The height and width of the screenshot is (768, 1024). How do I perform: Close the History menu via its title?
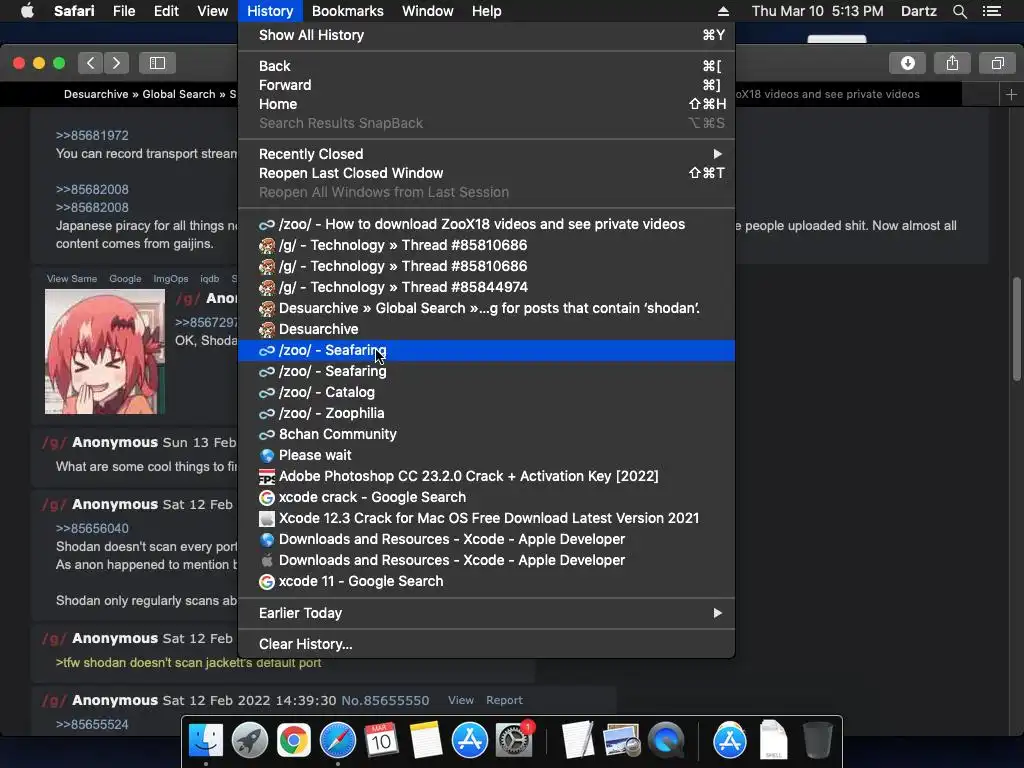coord(270,11)
